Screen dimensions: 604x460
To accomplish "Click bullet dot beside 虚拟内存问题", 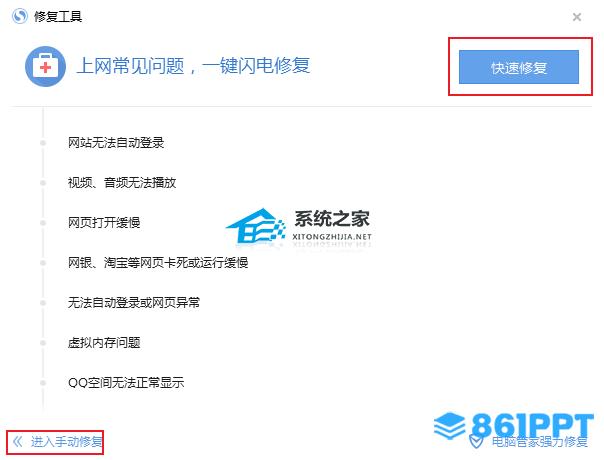I will tap(43, 343).
